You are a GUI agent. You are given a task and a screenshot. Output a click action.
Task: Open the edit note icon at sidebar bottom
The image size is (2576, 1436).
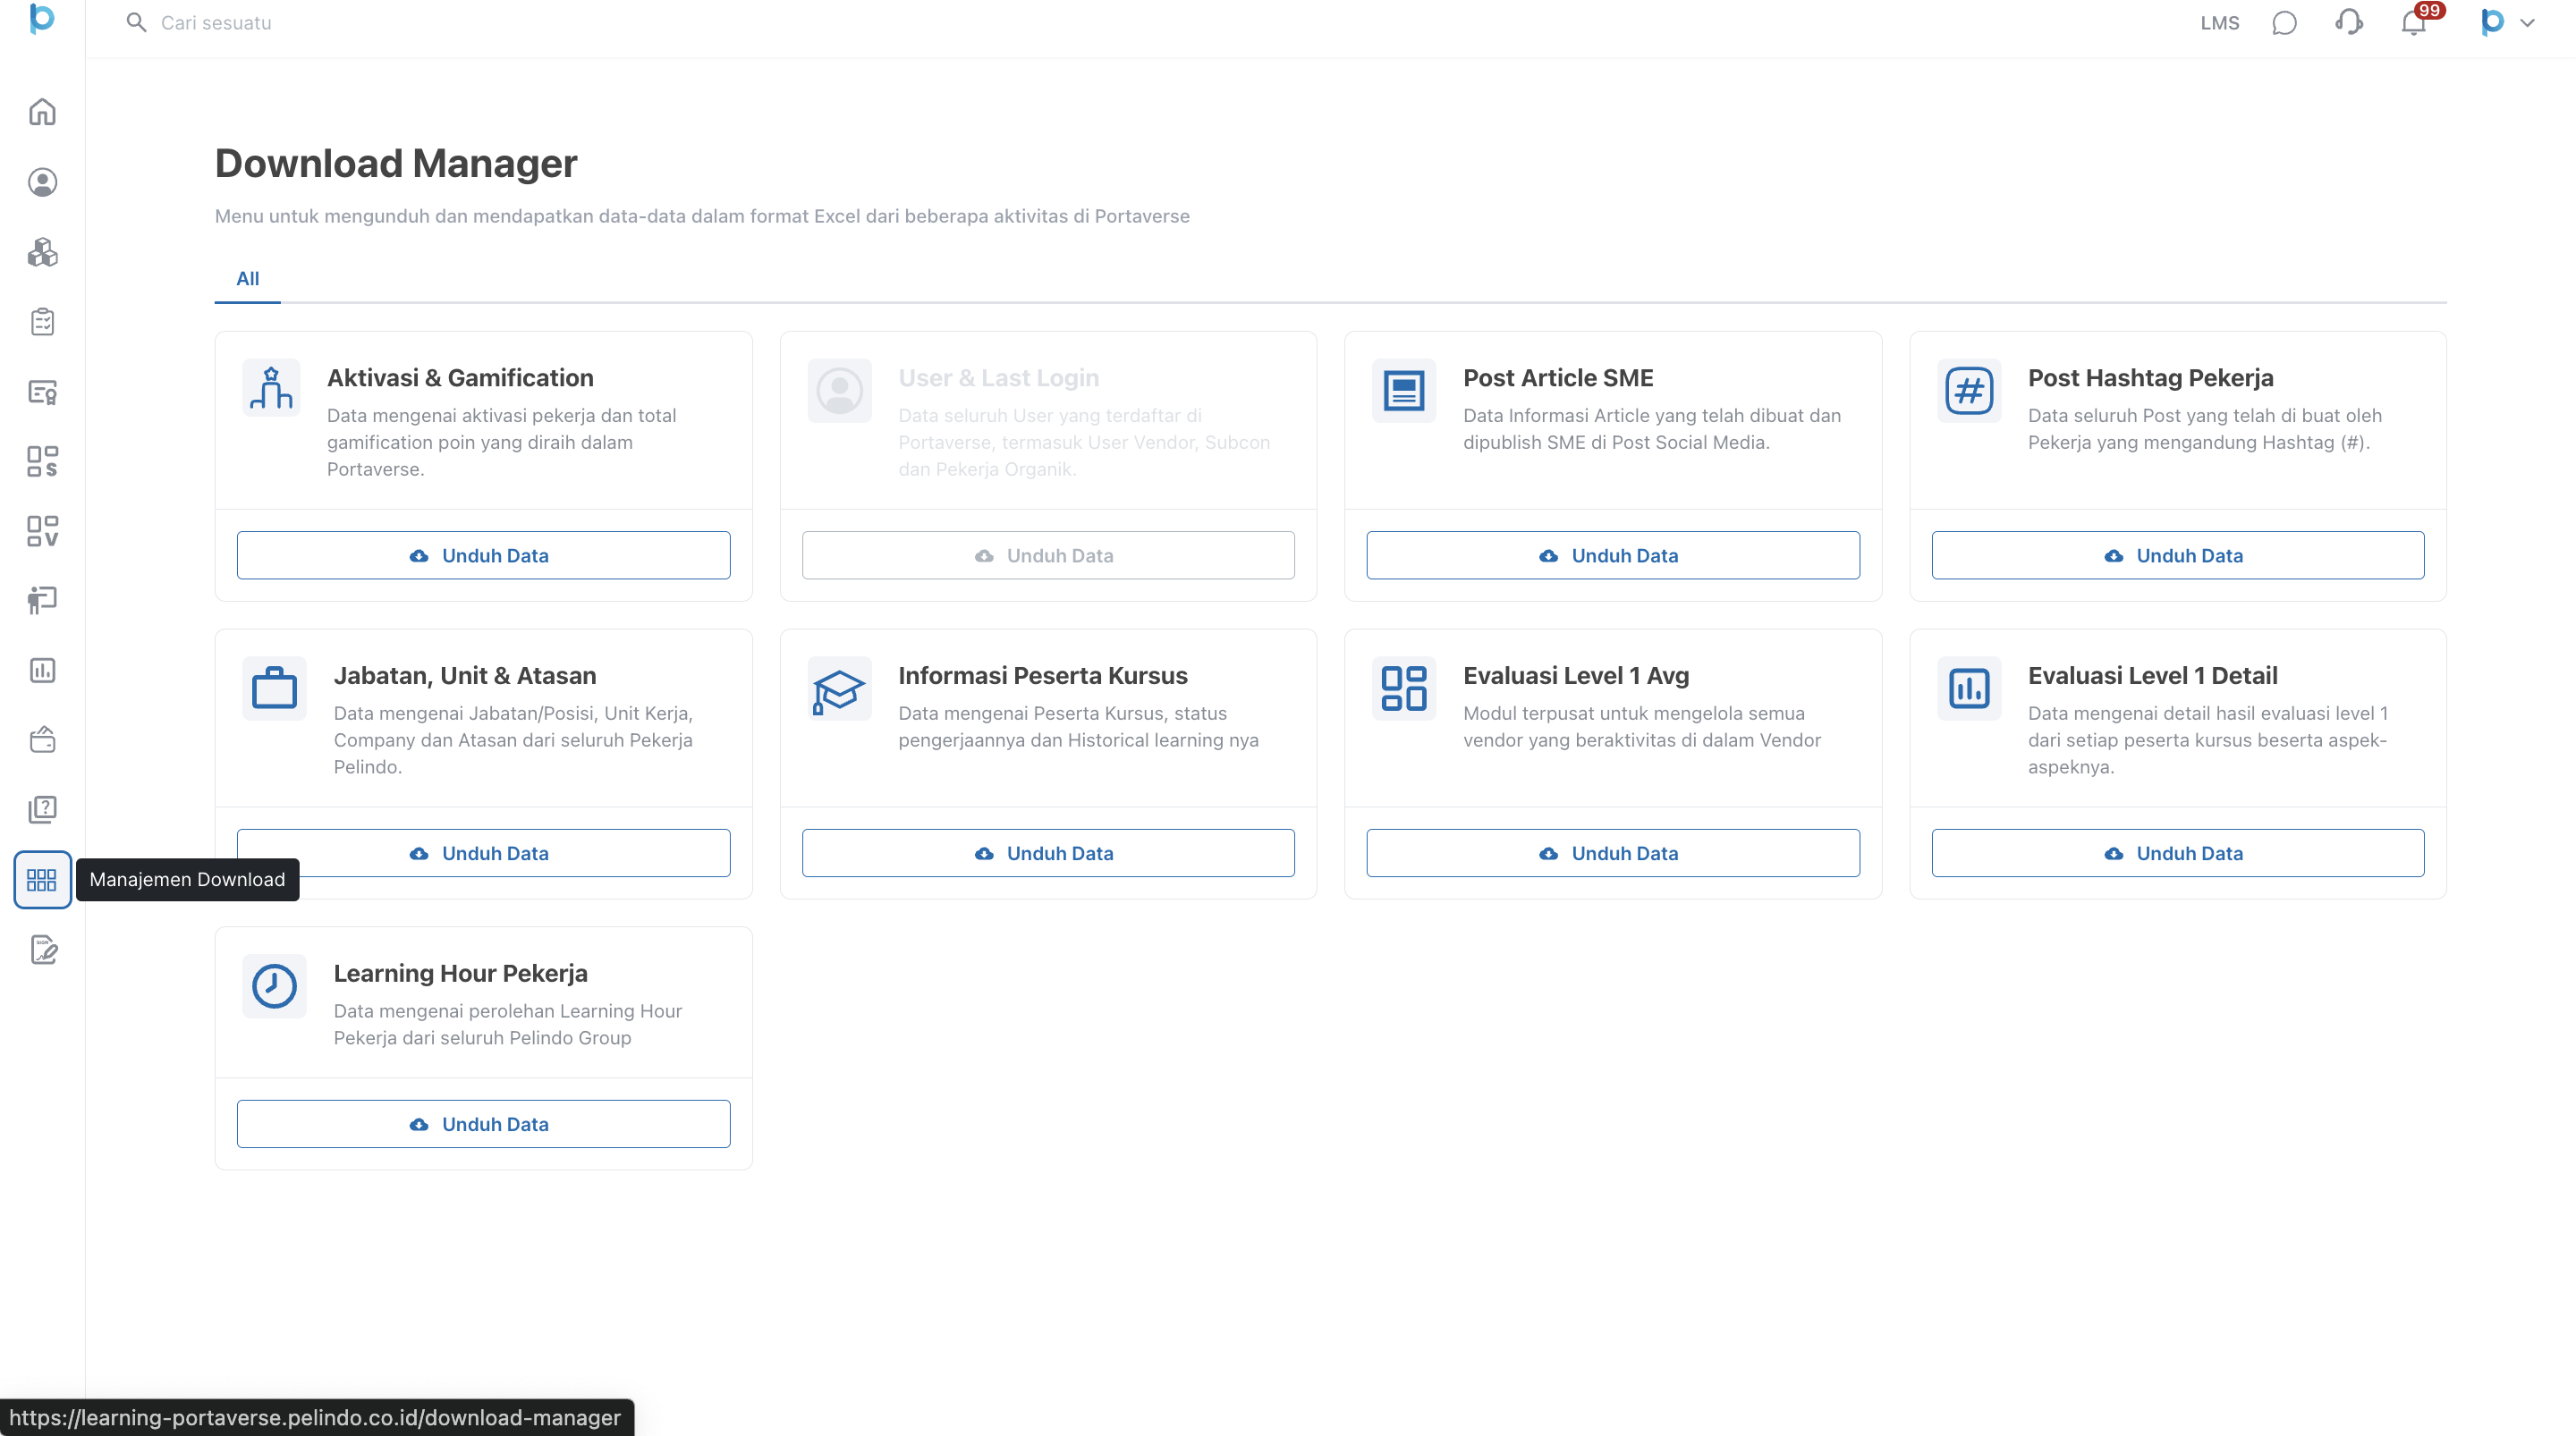coord(42,949)
